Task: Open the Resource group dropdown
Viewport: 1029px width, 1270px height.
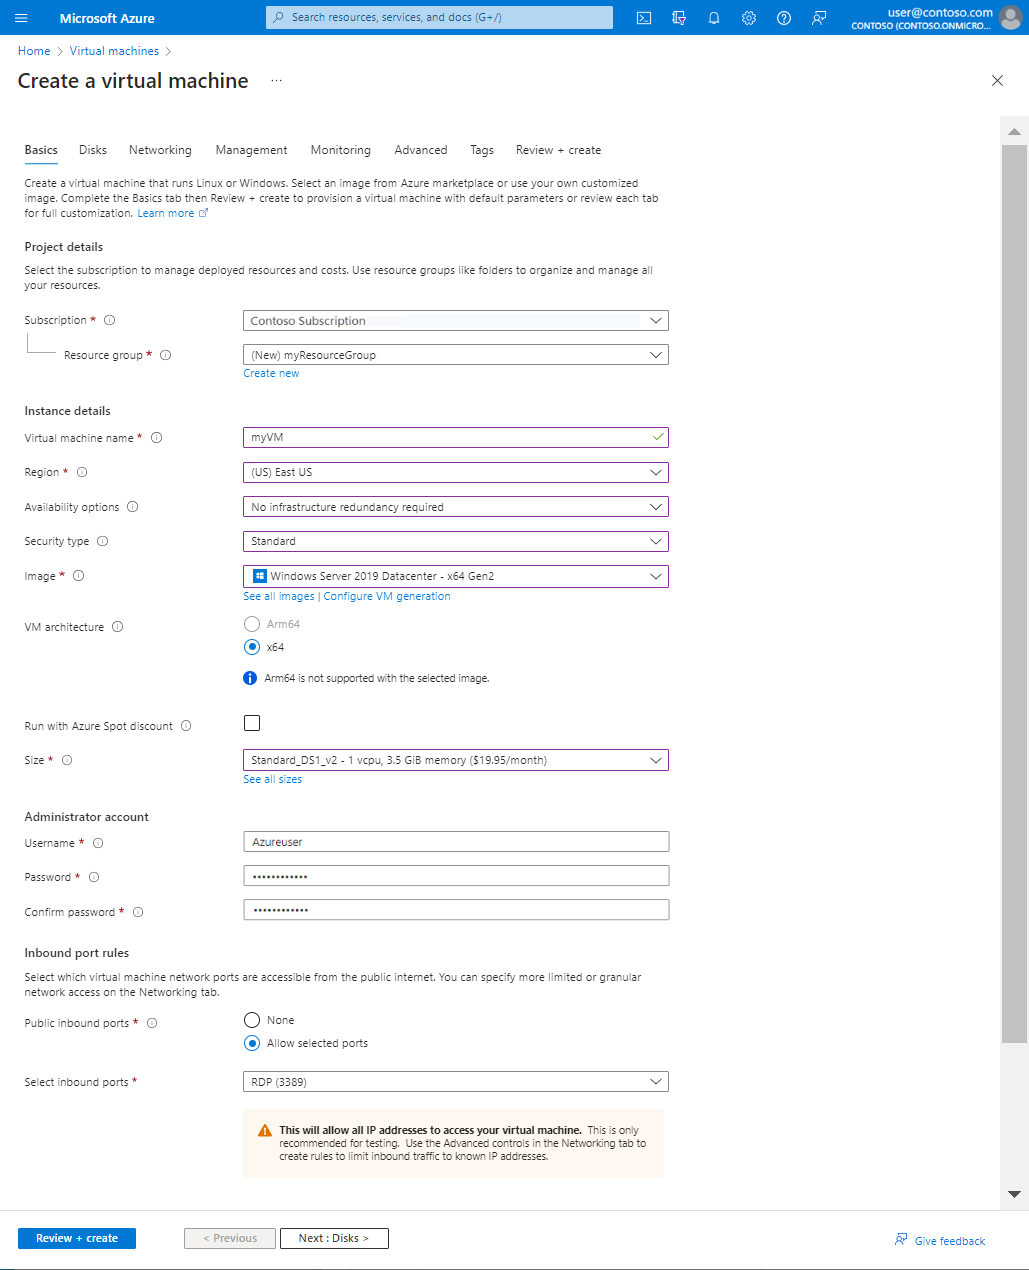Action: click(456, 355)
